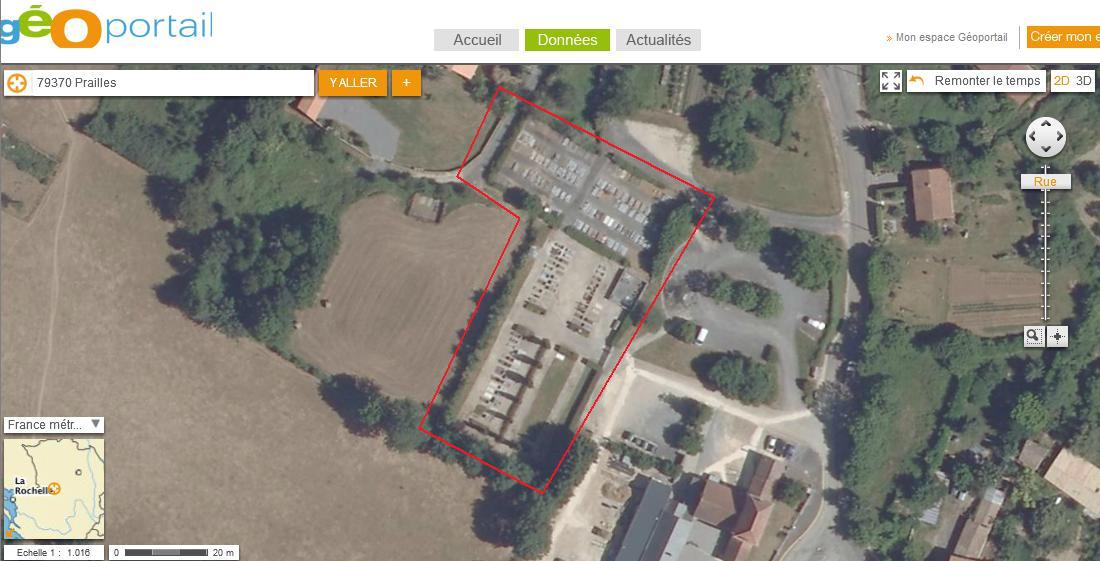Click the orange geolocation icon in the search box

click(x=17, y=83)
